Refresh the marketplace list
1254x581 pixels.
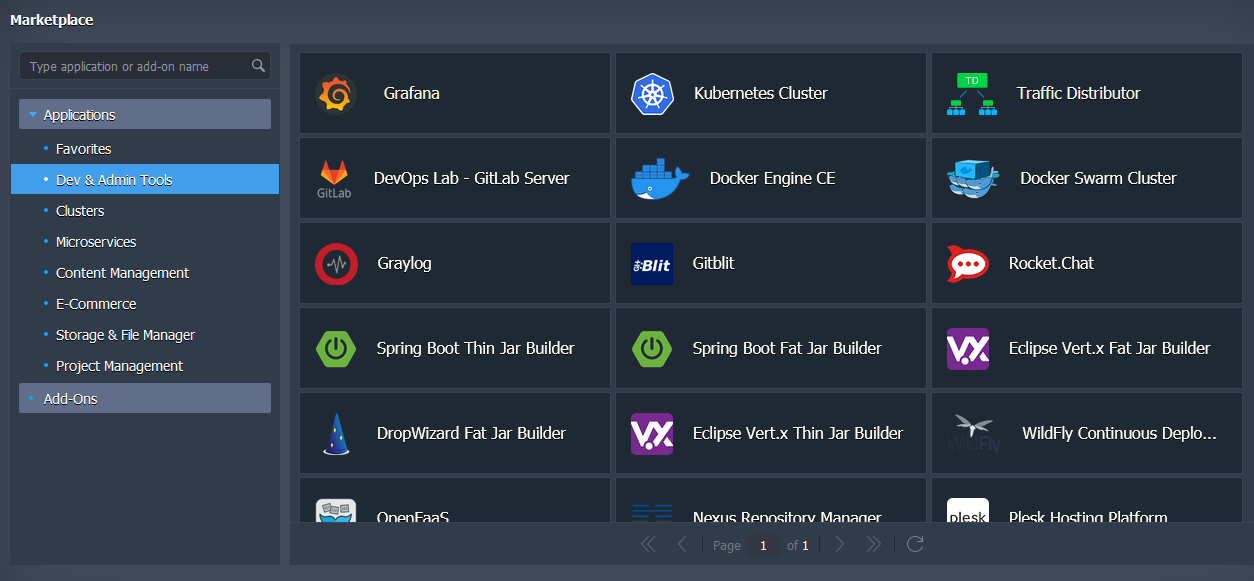point(914,544)
